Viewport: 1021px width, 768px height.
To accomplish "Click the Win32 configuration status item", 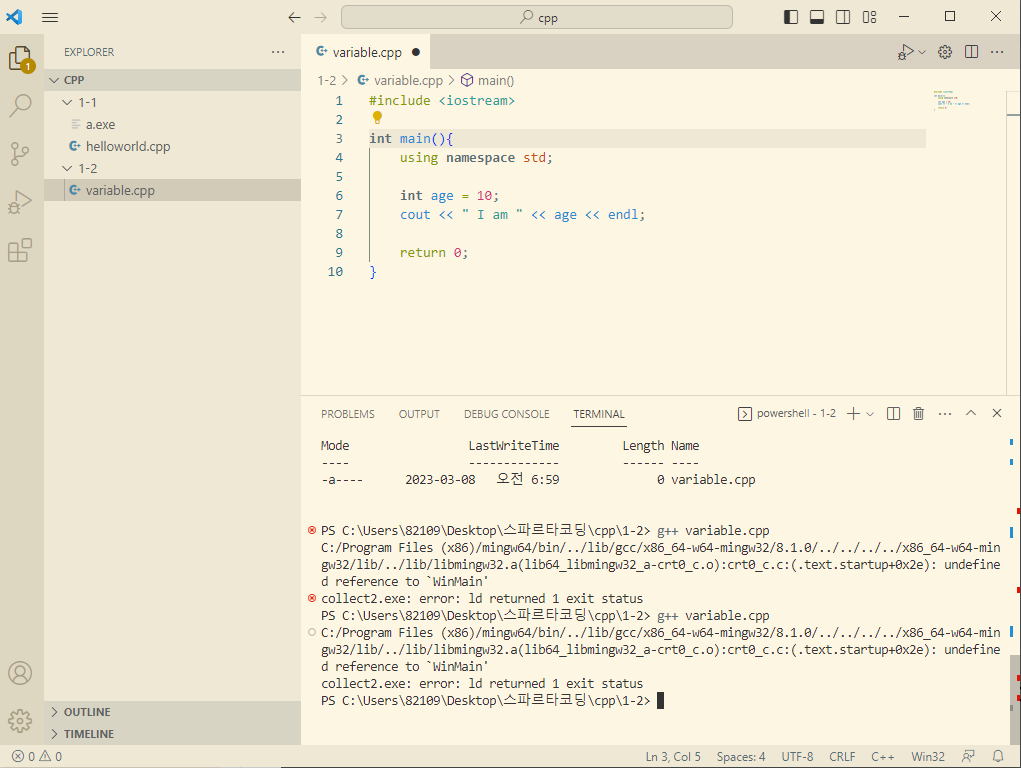I will pyautogui.click(x=928, y=757).
